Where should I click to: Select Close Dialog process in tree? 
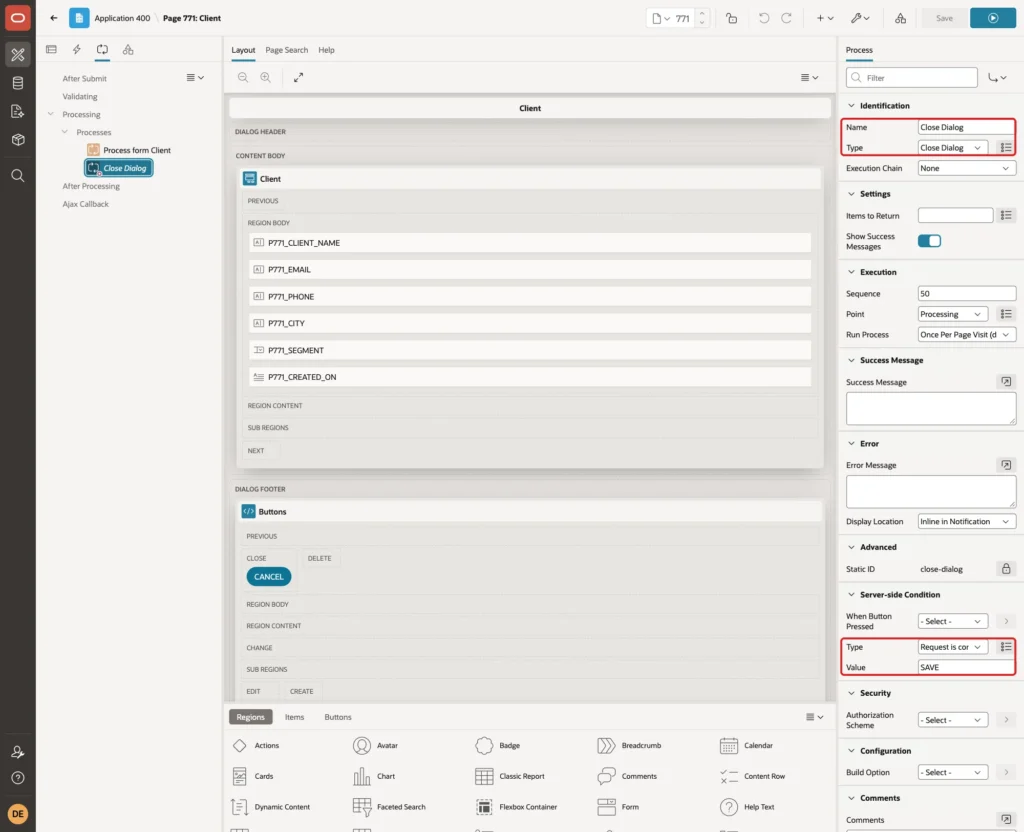(119, 168)
